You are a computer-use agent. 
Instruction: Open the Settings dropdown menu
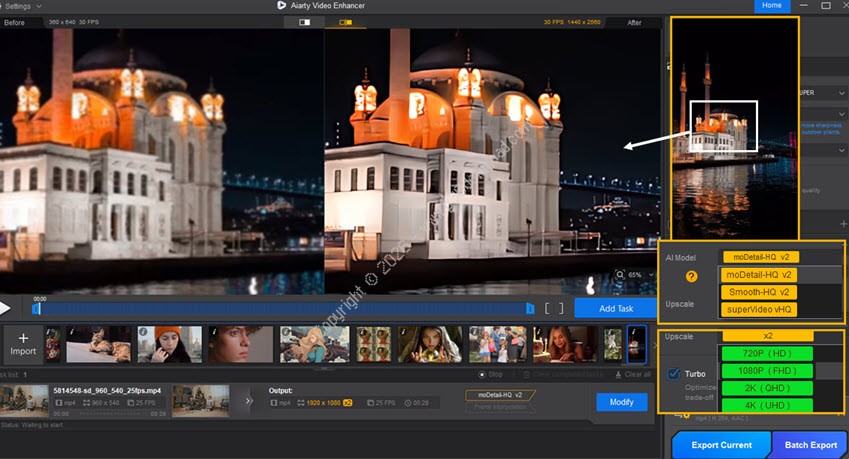click(x=26, y=6)
